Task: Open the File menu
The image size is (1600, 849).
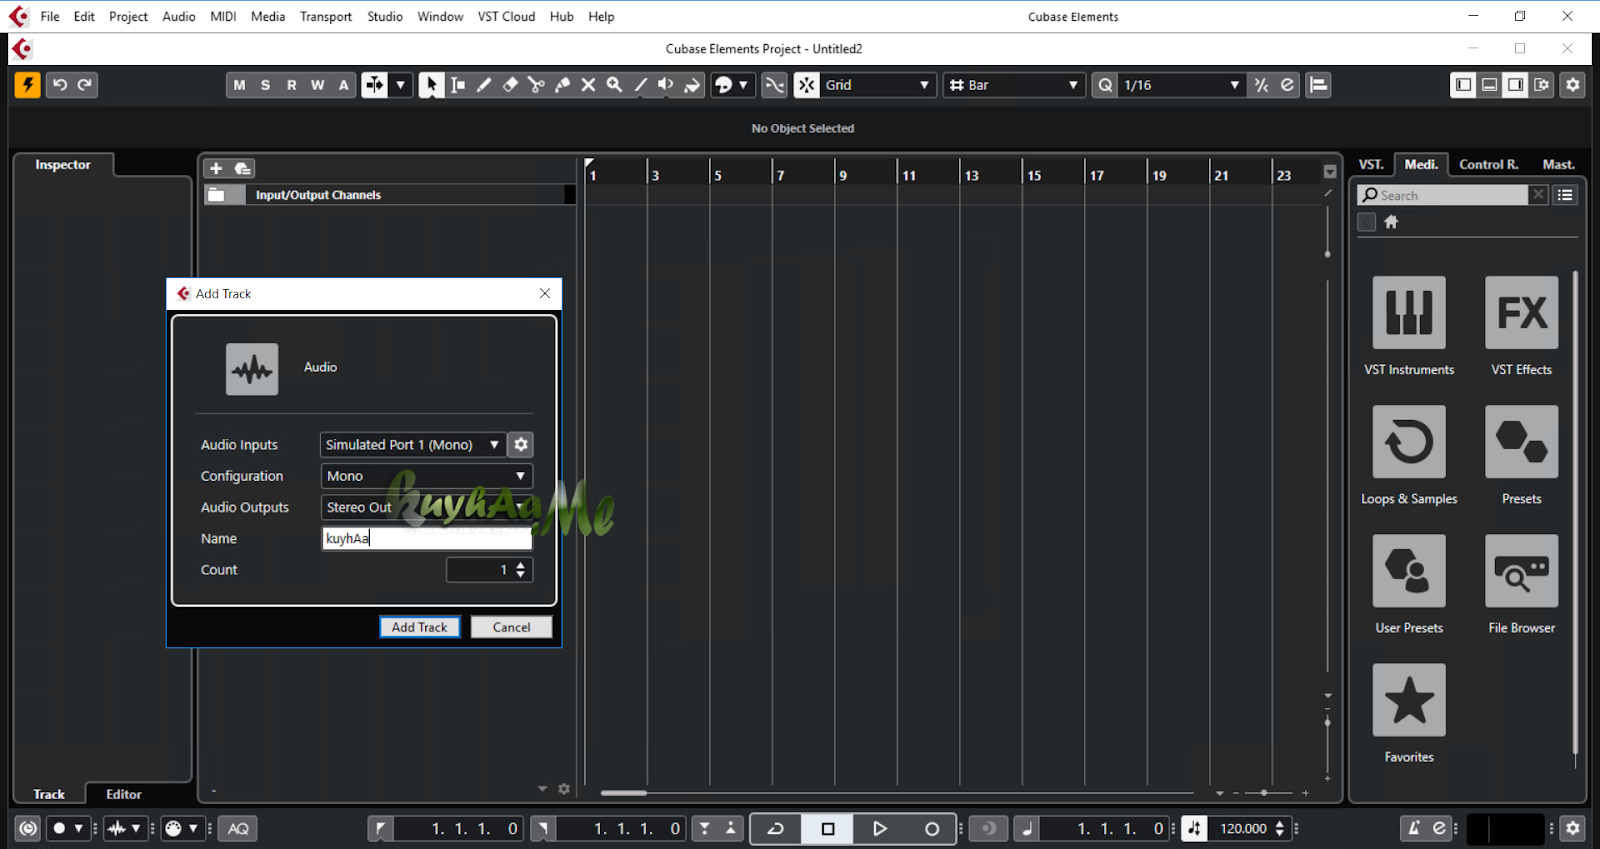Action: tap(50, 16)
